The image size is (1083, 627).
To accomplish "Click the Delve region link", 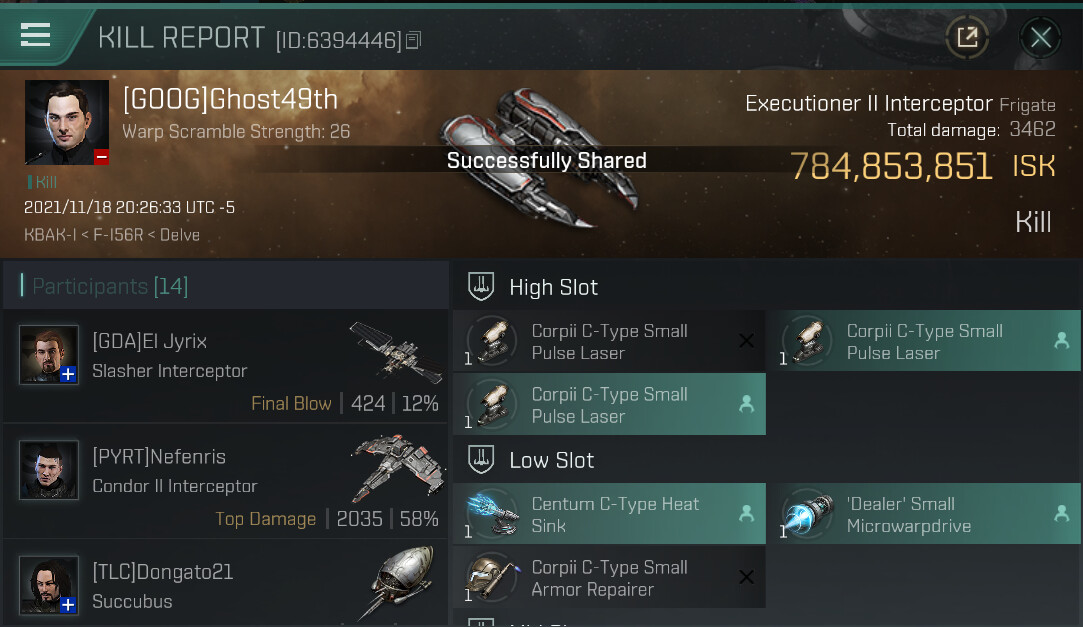I will pyautogui.click(x=180, y=235).
